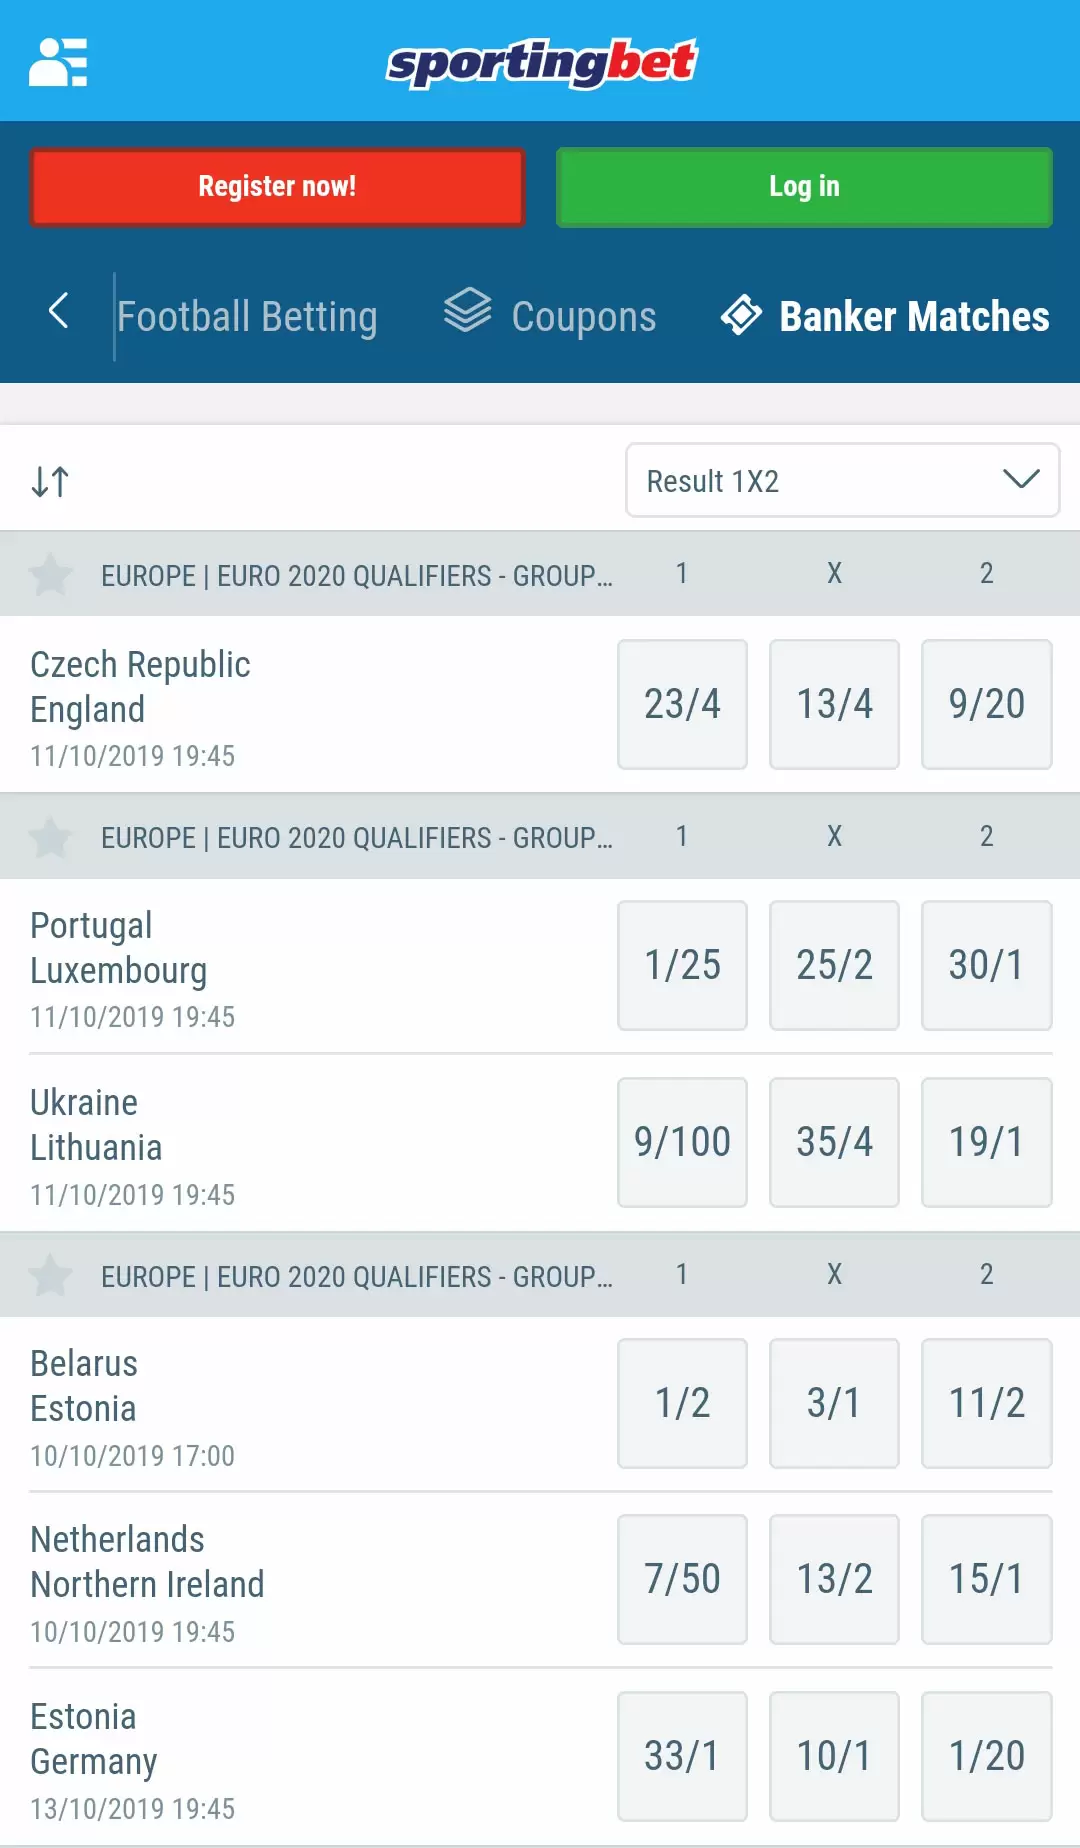Switch to the Football Betting tab

pyautogui.click(x=247, y=317)
